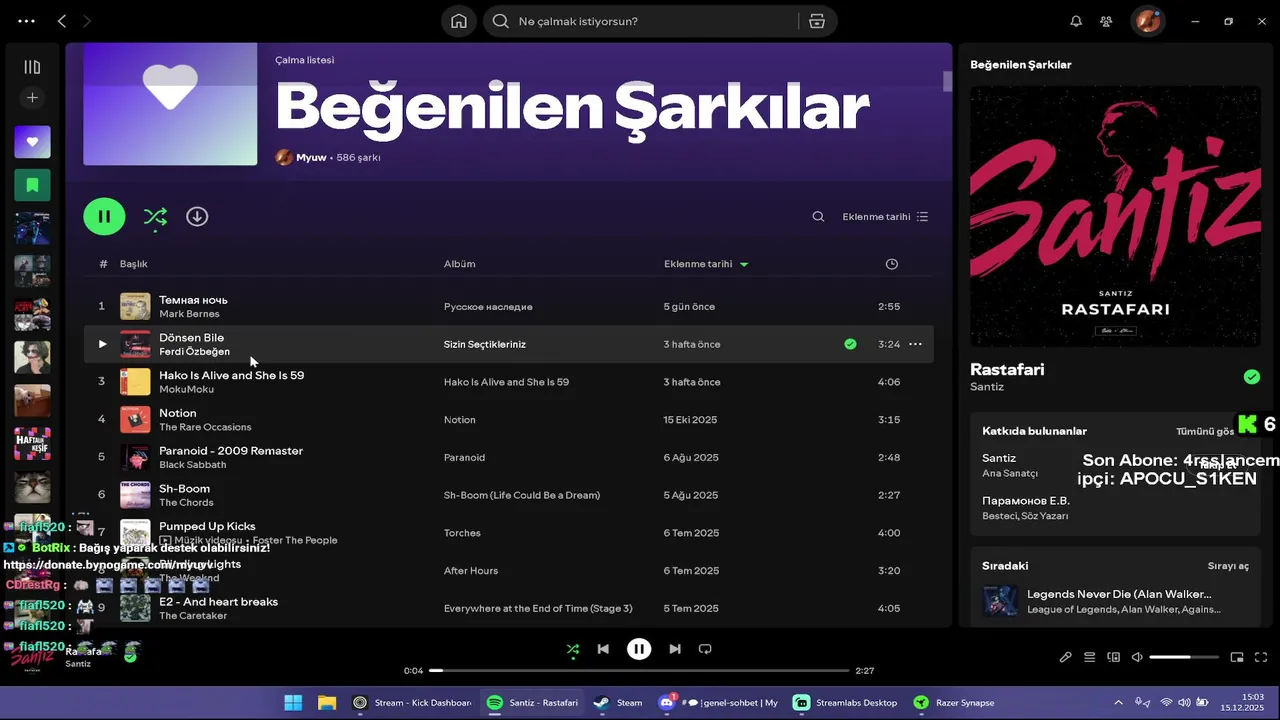Toggle shuffle next to the green pause button
Screen dimensions: 1280x720
click(x=155, y=216)
